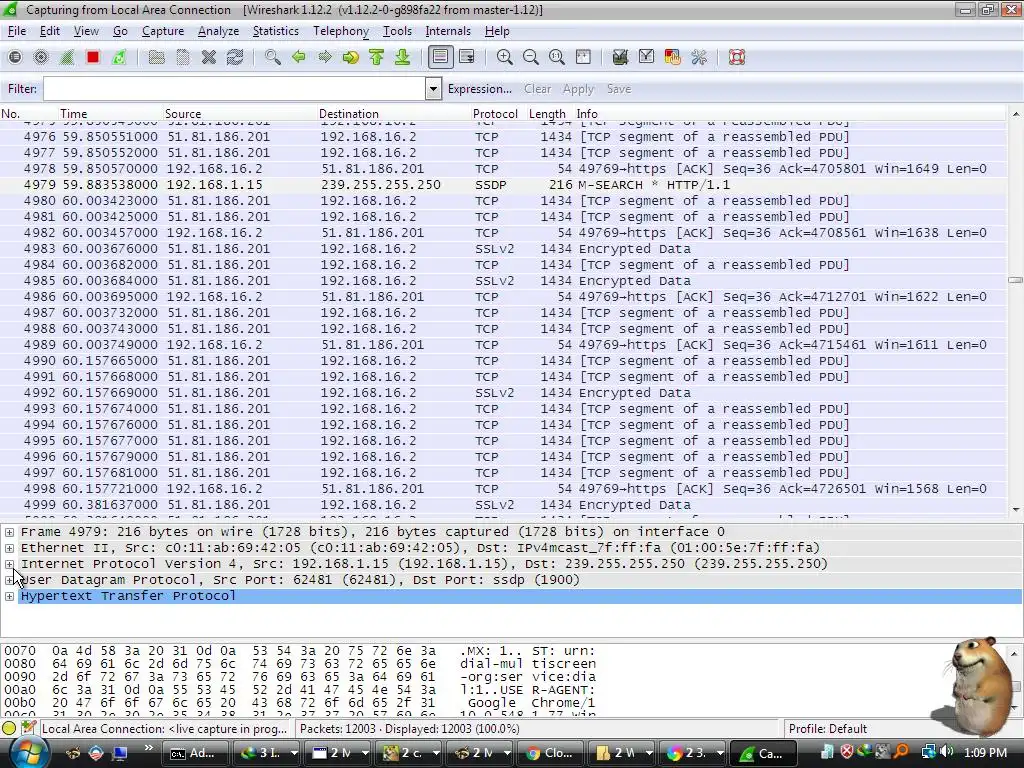Expand the Internet Protocol Version 4 row

pyautogui.click(x=9, y=564)
